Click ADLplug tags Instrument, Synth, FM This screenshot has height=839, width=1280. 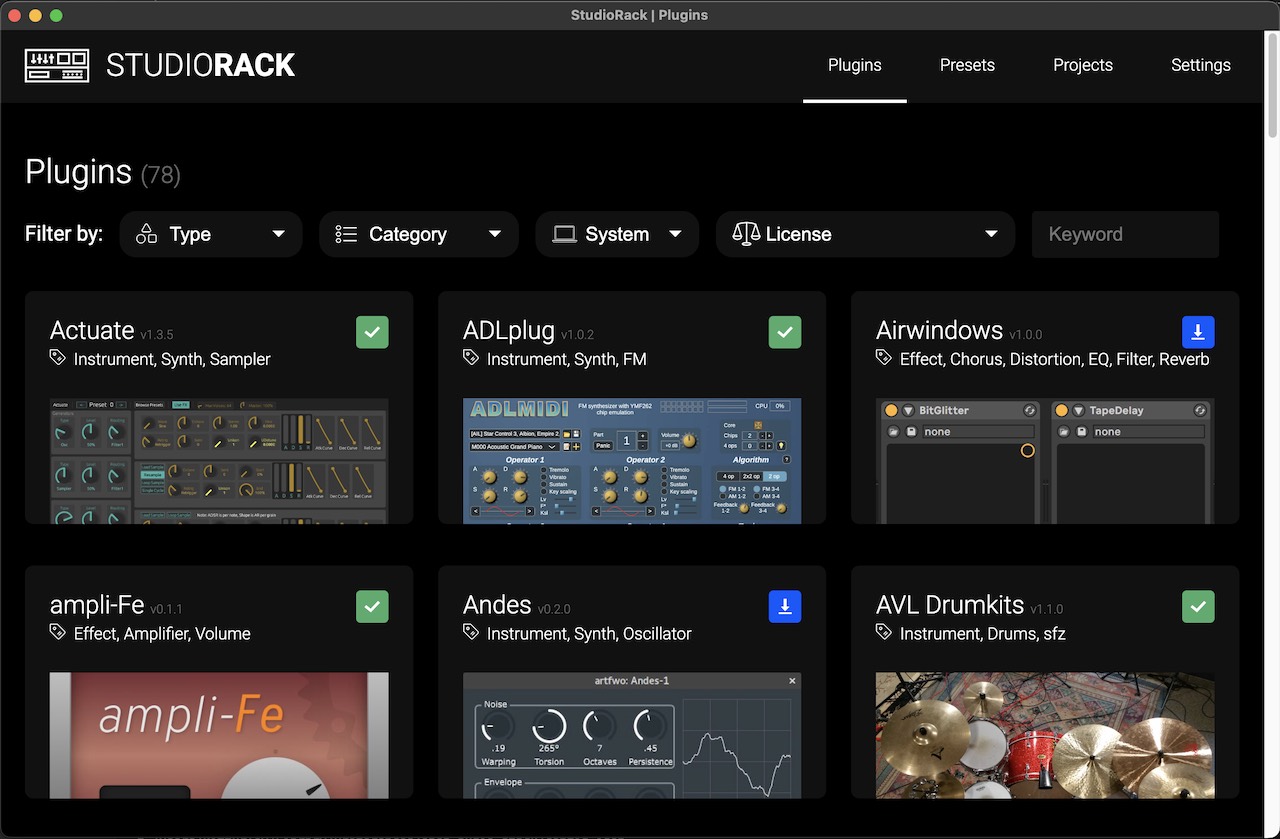pos(566,359)
